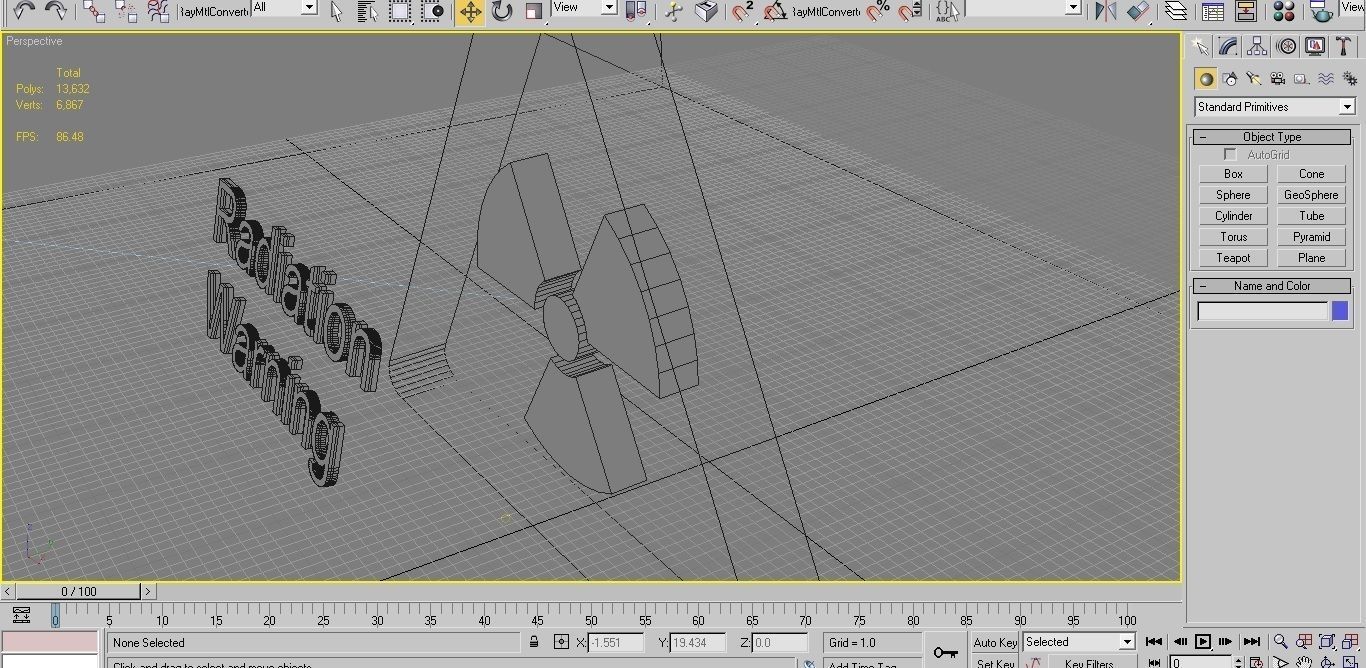Toggle Auto Key animation mode

click(995, 643)
